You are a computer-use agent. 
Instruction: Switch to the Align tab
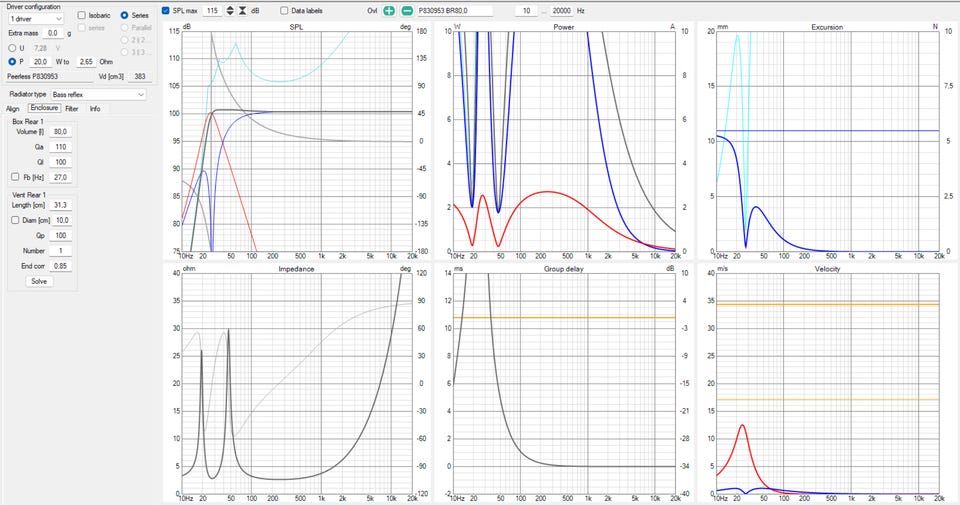coord(13,108)
